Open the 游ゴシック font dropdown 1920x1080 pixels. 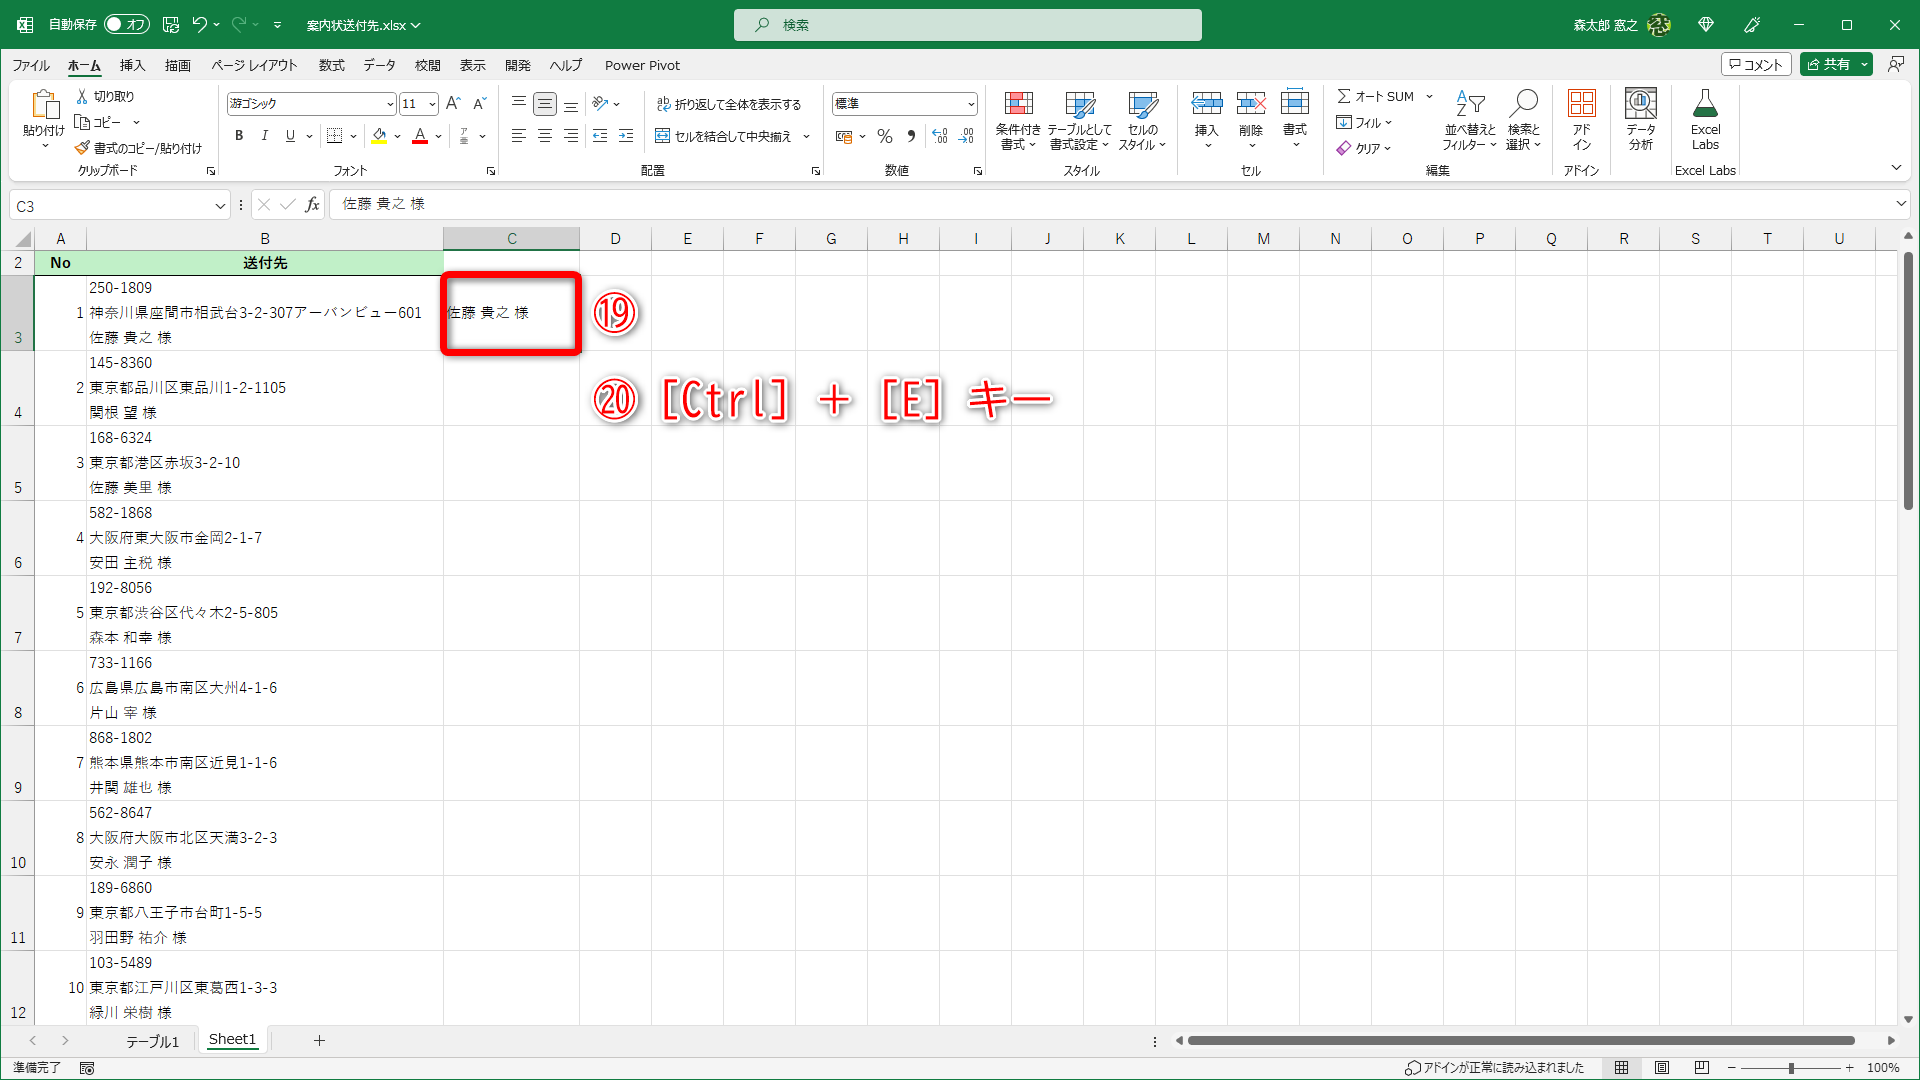click(389, 103)
